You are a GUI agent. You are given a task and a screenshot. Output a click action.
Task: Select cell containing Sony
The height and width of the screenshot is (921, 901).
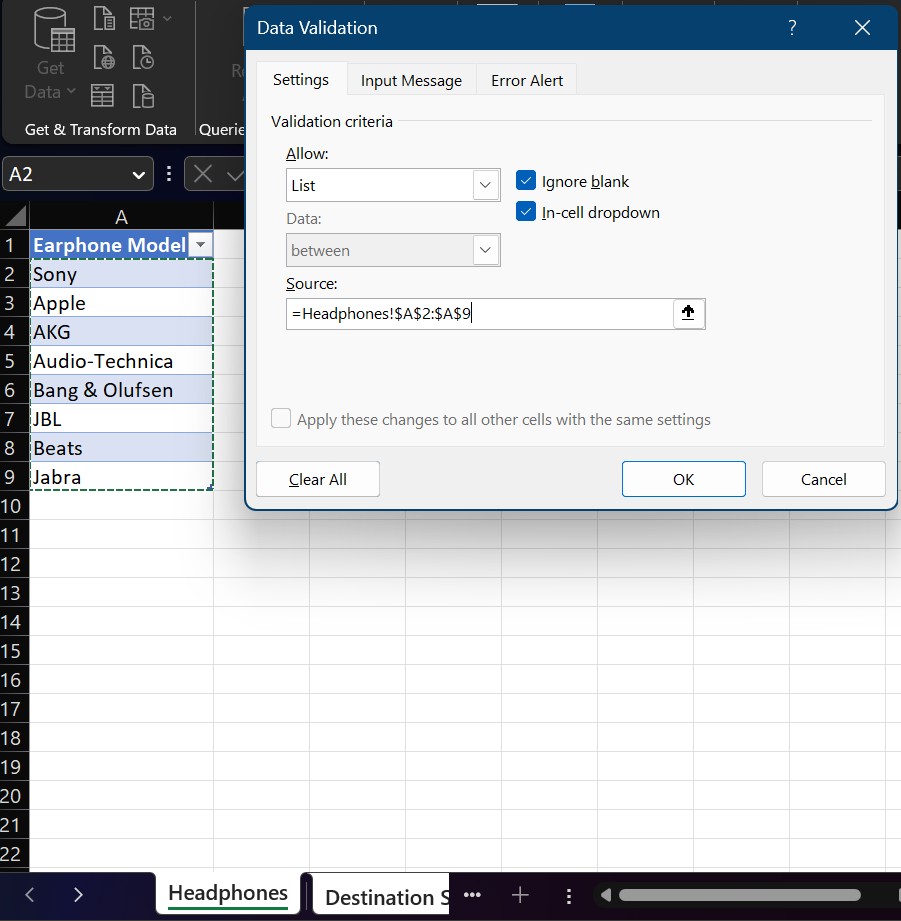tap(121, 274)
